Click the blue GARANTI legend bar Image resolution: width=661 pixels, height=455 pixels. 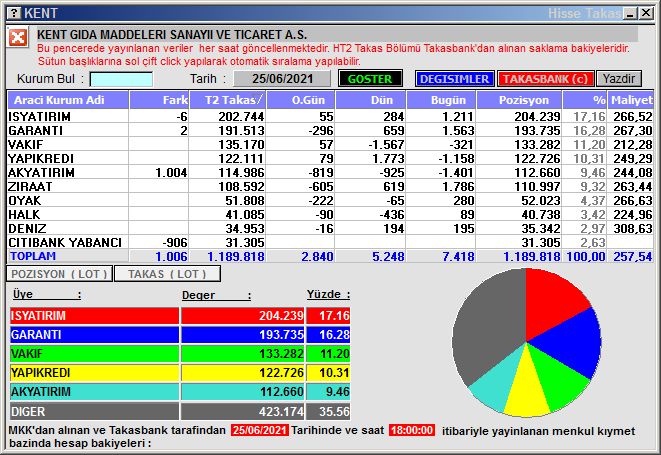click(x=94, y=334)
